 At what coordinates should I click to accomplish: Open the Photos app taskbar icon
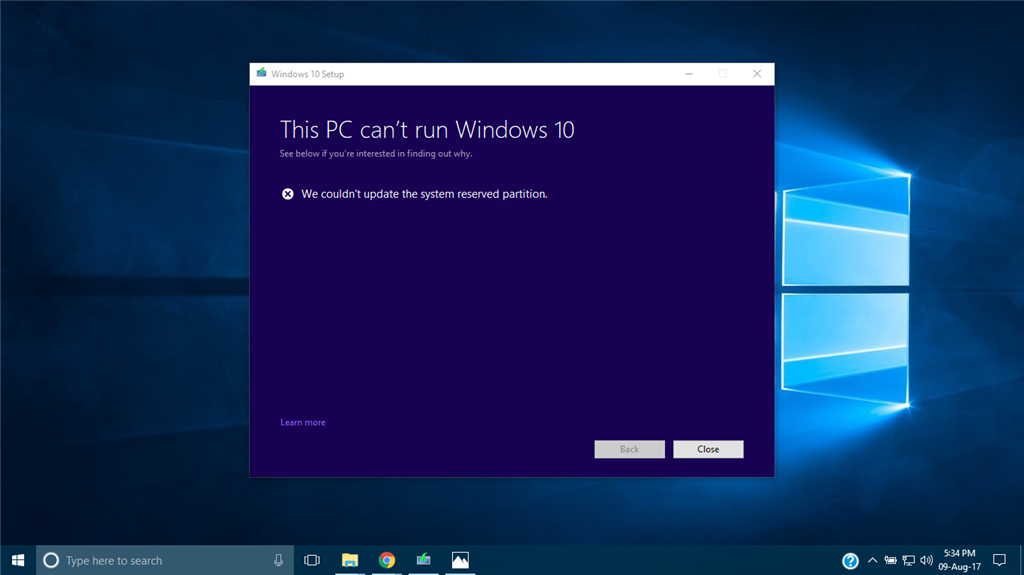460,560
